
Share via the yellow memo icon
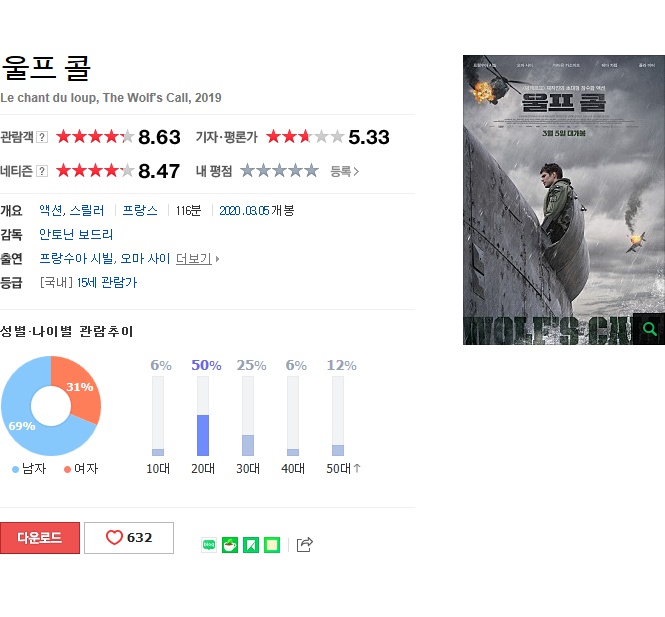point(272,545)
